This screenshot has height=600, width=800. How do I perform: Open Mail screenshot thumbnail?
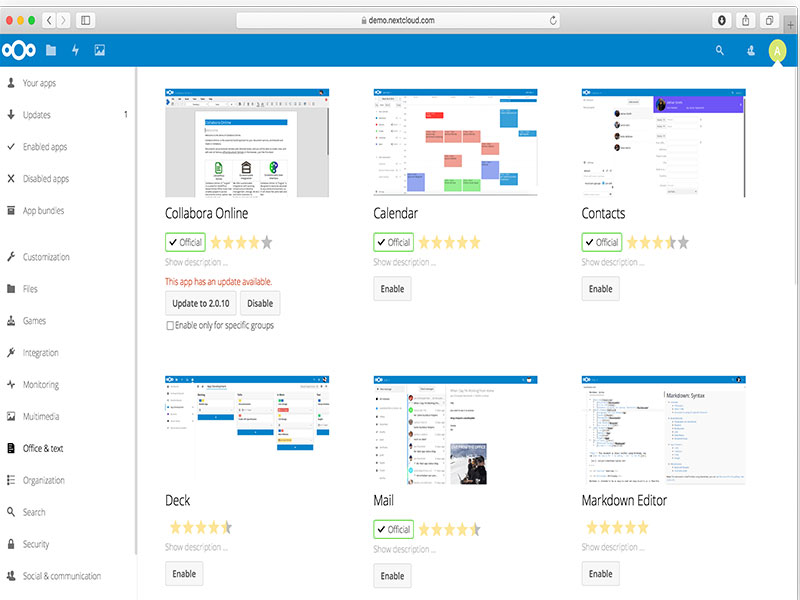pos(455,430)
